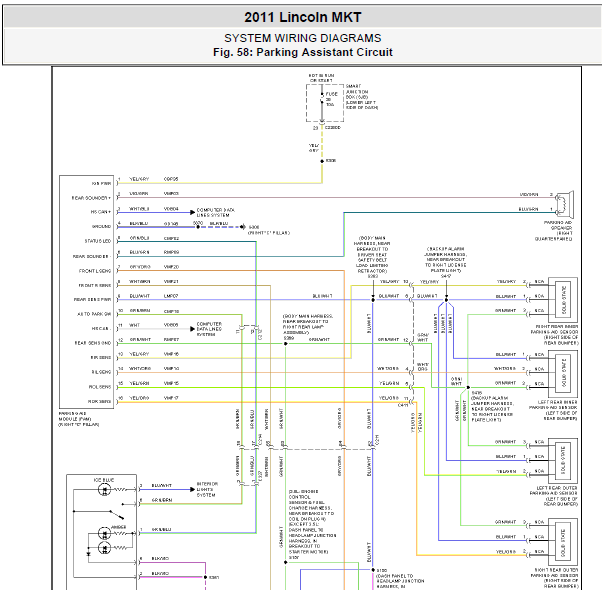Click the ICE BLUE LED symbol
This screenshot has height=590, width=602.
tap(104, 489)
